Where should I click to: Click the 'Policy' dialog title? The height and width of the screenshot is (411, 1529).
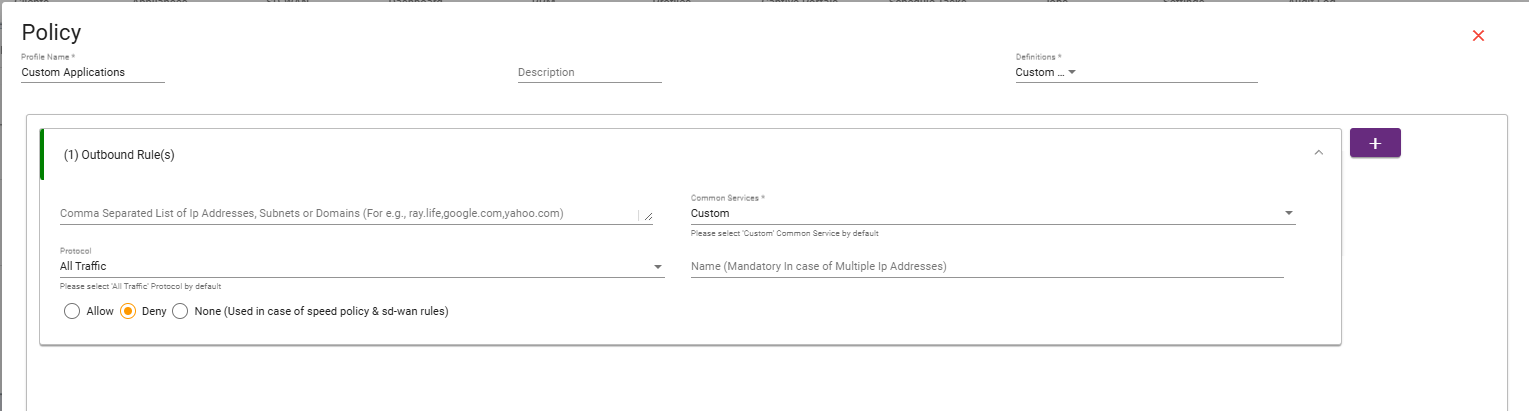click(51, 32)
